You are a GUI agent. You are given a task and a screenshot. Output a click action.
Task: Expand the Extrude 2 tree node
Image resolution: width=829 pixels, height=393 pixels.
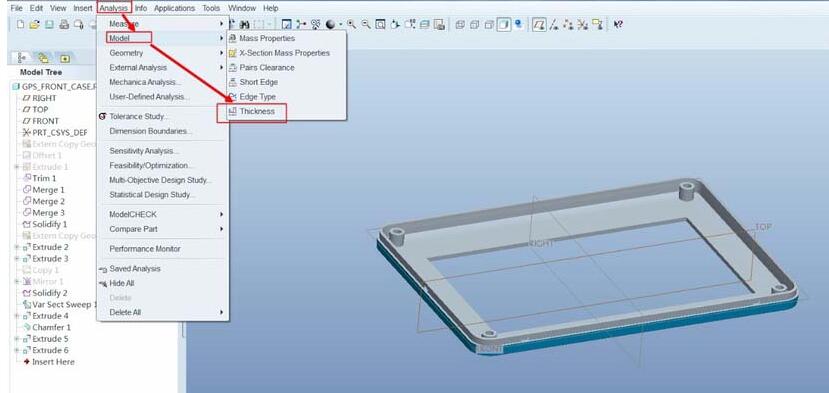point(16,247)
